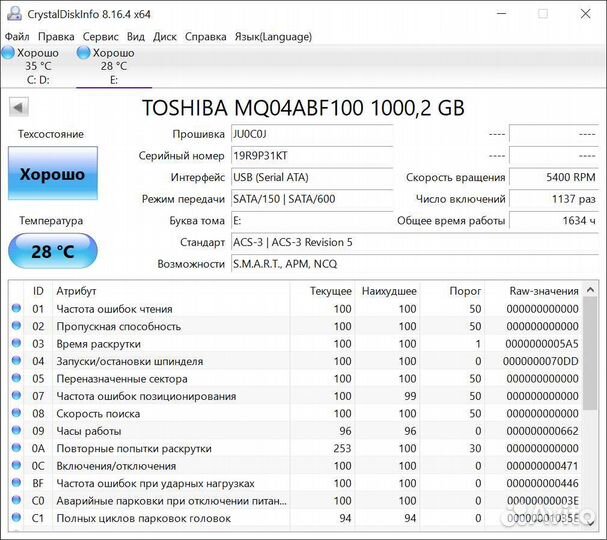The height and width of the screenshot is (540, 607).
Task: Click the attribute list scroll up arrow
Action: pos(590,290)
